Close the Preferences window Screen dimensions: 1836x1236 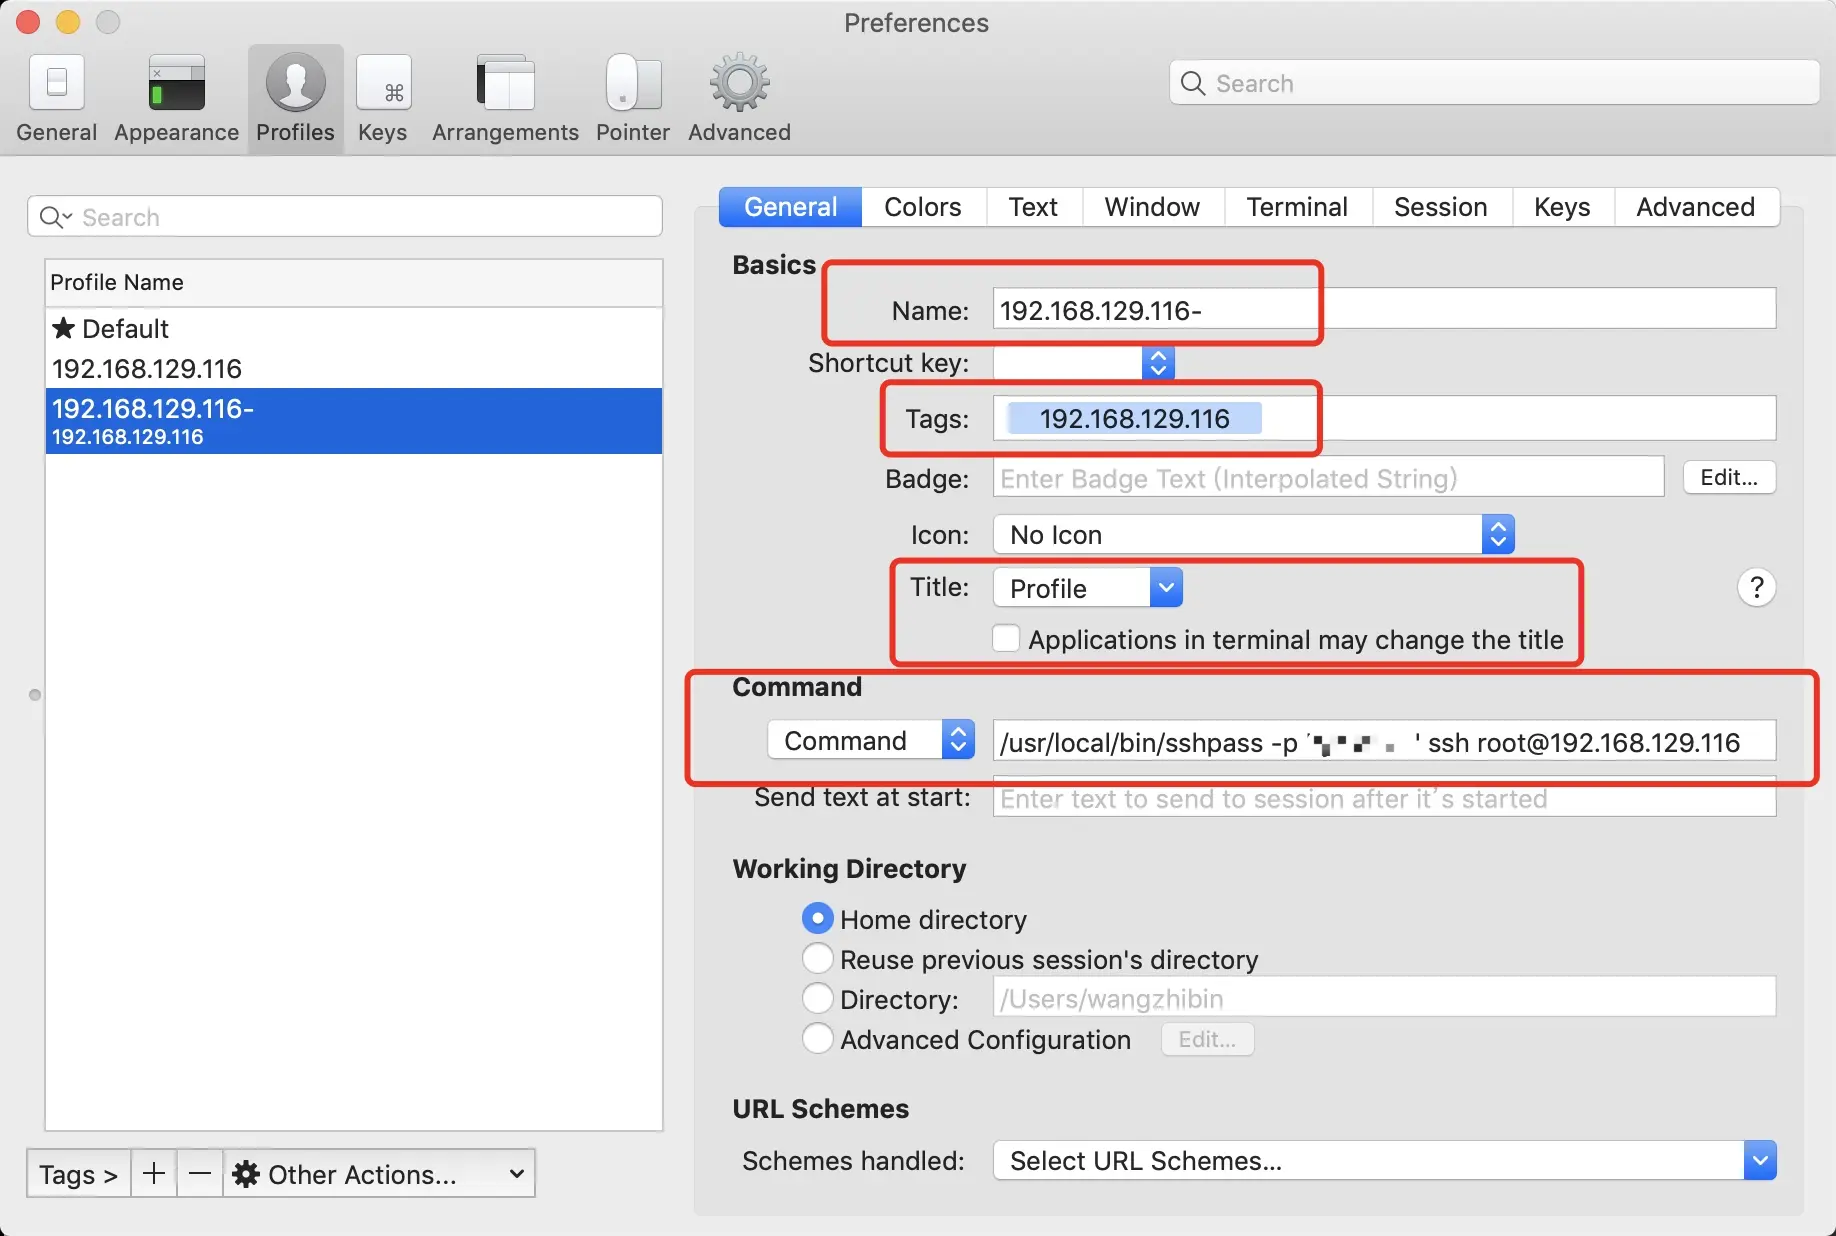pos(29,22)
